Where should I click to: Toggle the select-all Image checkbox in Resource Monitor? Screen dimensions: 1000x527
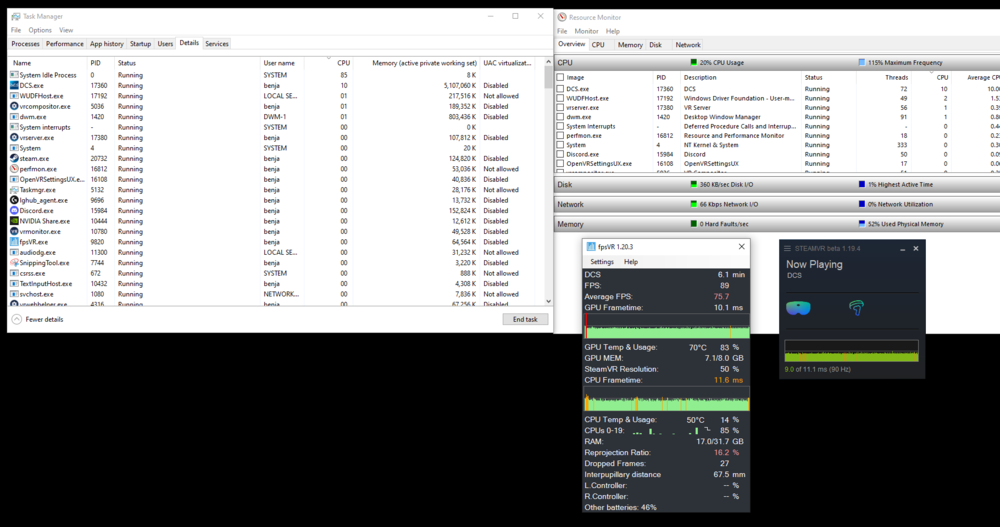click(x=560, y=78)
